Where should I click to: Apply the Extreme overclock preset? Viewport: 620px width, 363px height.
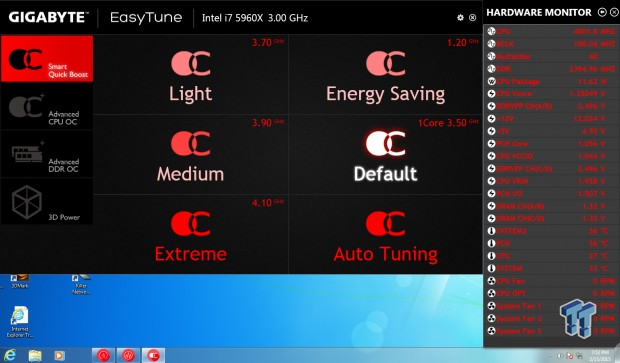pos(191,234)
